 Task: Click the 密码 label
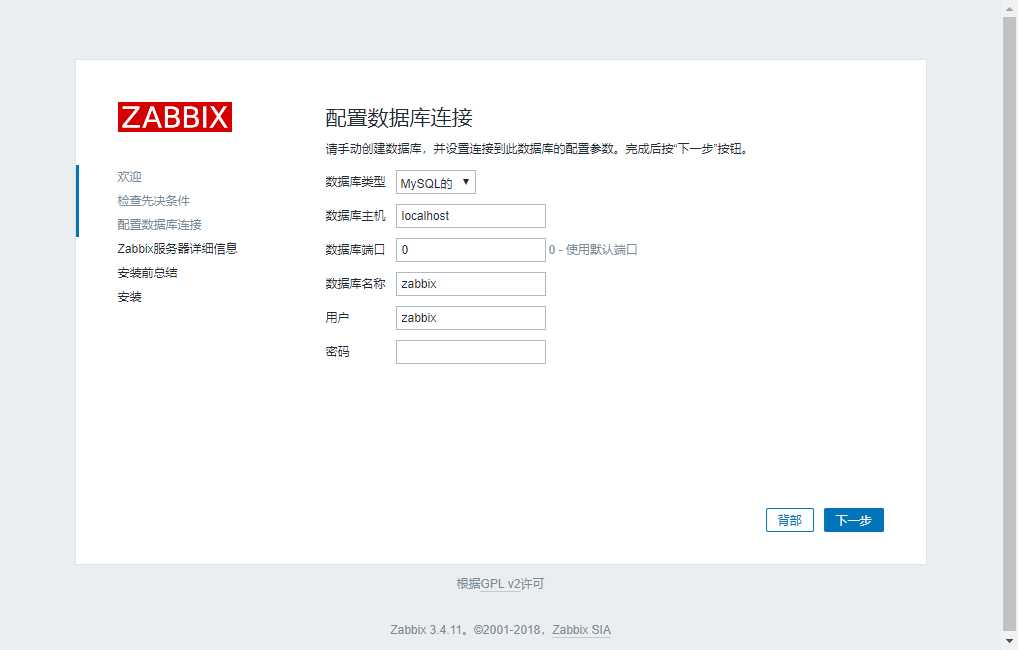coord(337,351)
